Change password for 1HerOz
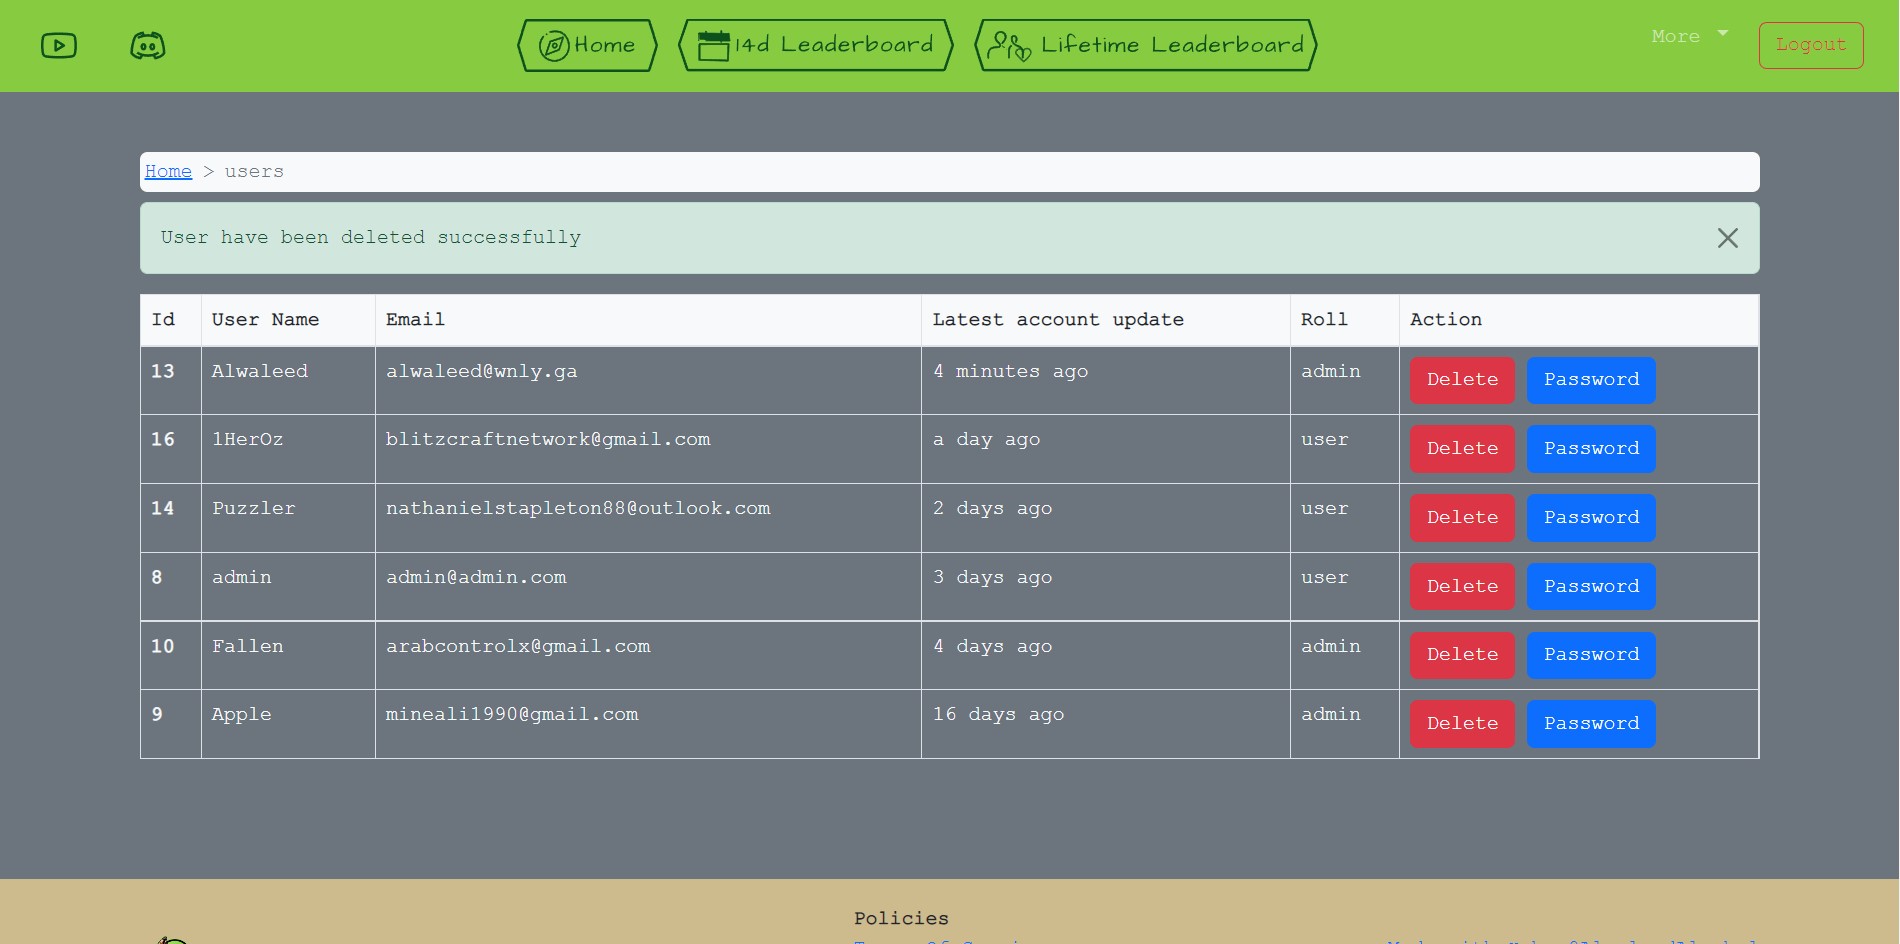The image size is (1900, 944). tap(1591, 449)
